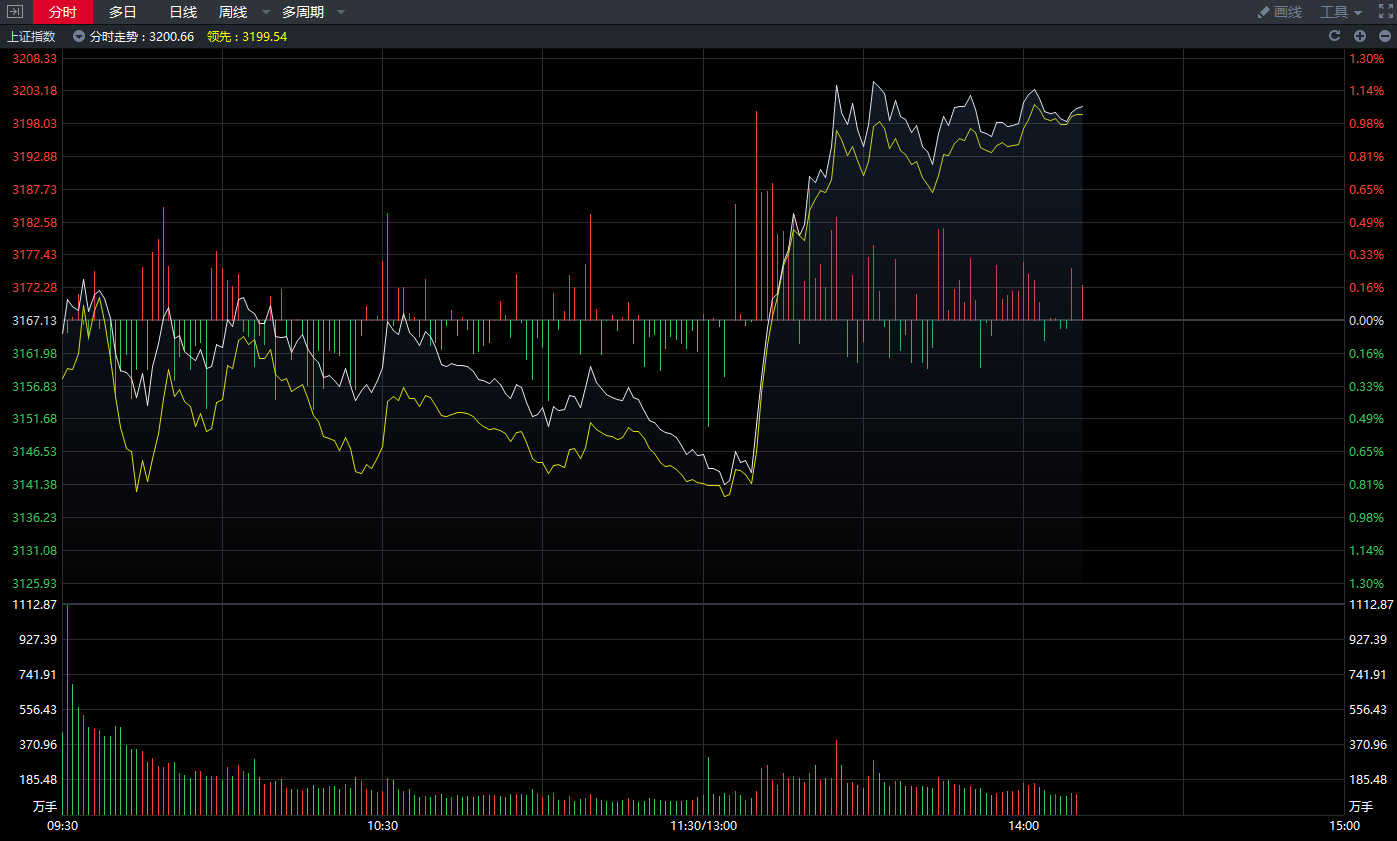Open the 日线 daily chart tab

pyautogui.click(x=183, y=12)
